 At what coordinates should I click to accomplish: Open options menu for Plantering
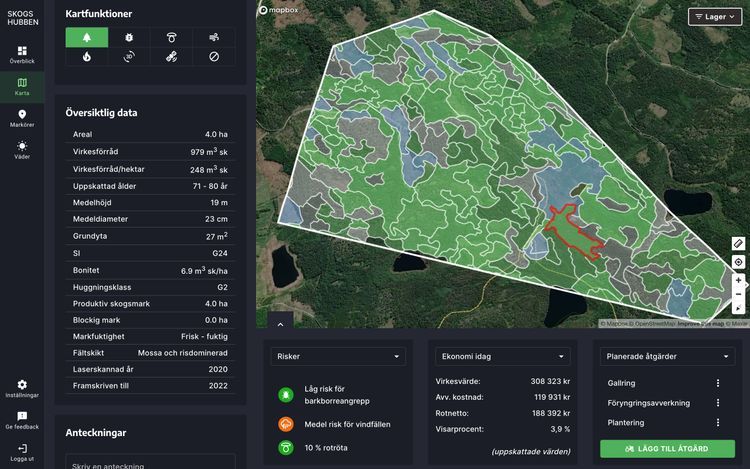(x=717, y=423)
